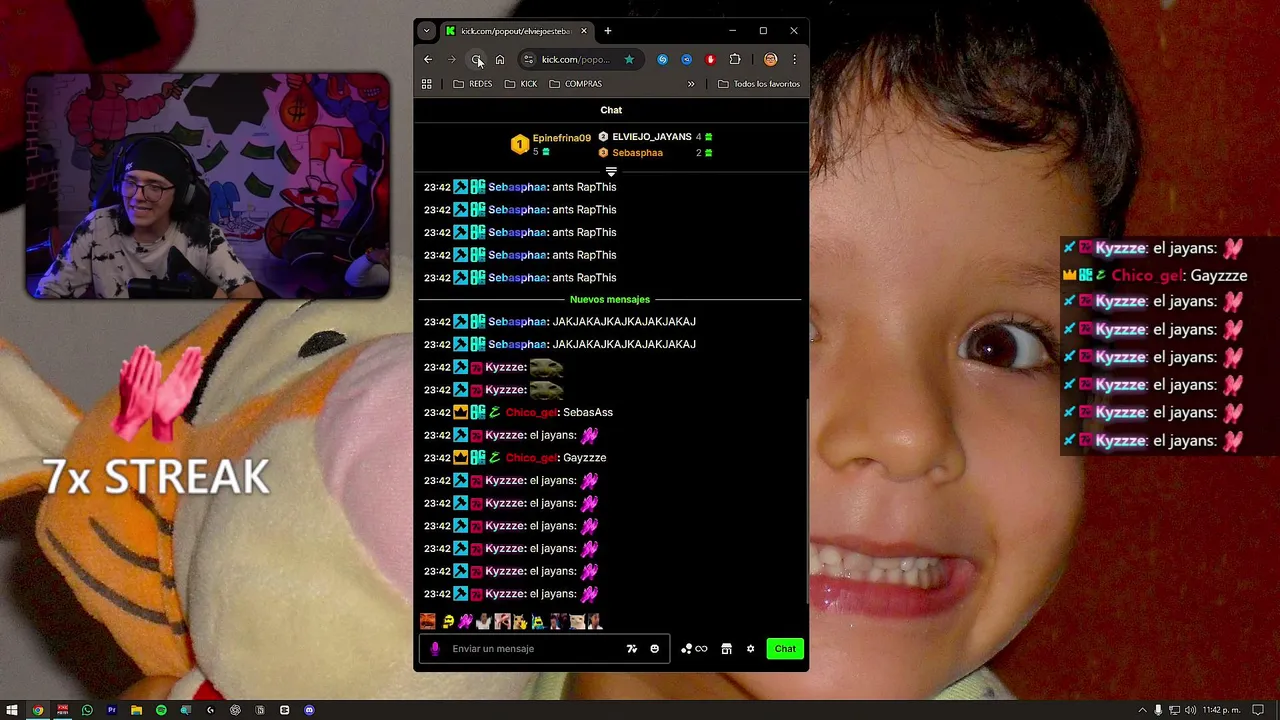The height and width of the screenshot is (720, 1280).
Task: Show hidden system tray icons
Action: [1143, 710]
